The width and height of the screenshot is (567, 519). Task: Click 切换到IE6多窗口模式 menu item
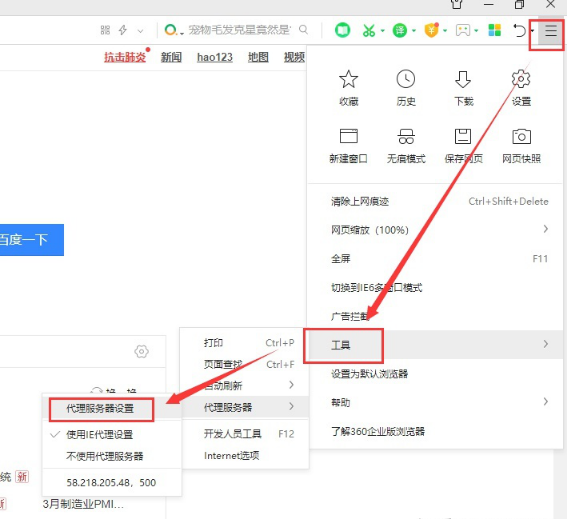[436, 287]
